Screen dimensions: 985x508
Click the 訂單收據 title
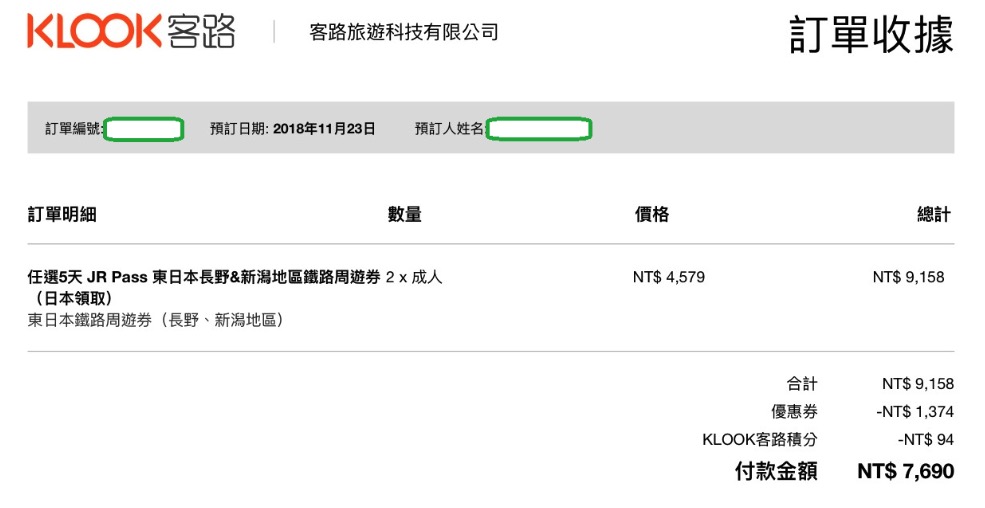(x=871, y=34)
